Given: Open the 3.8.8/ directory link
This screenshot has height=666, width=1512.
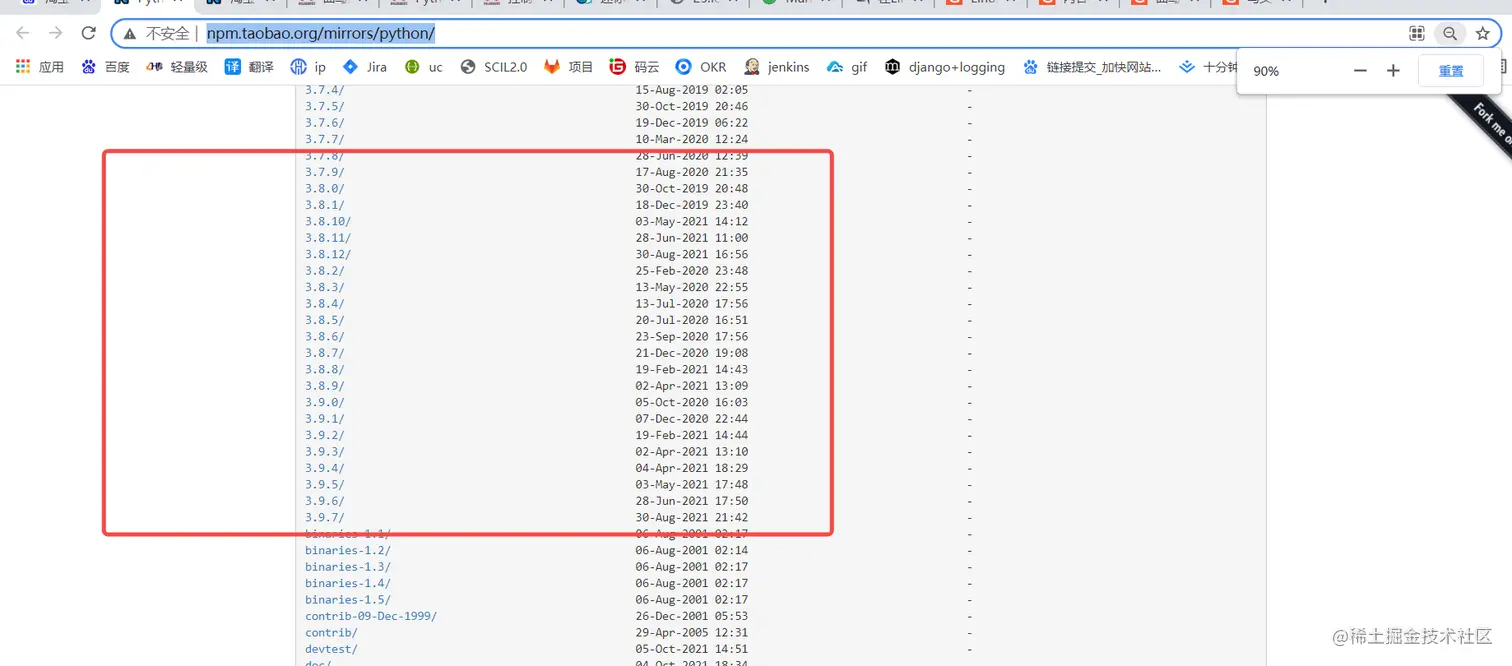Looking at the screenshot, I should pos(324,370).
